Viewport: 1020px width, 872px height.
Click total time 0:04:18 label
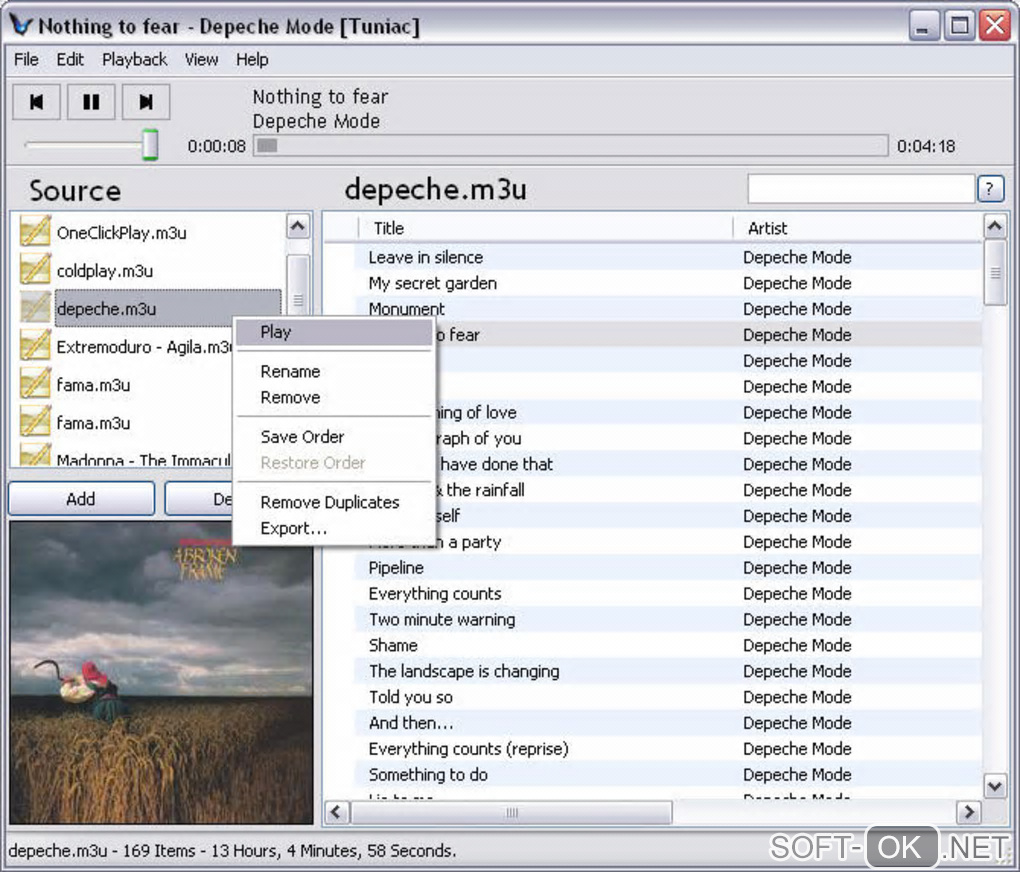926,146
